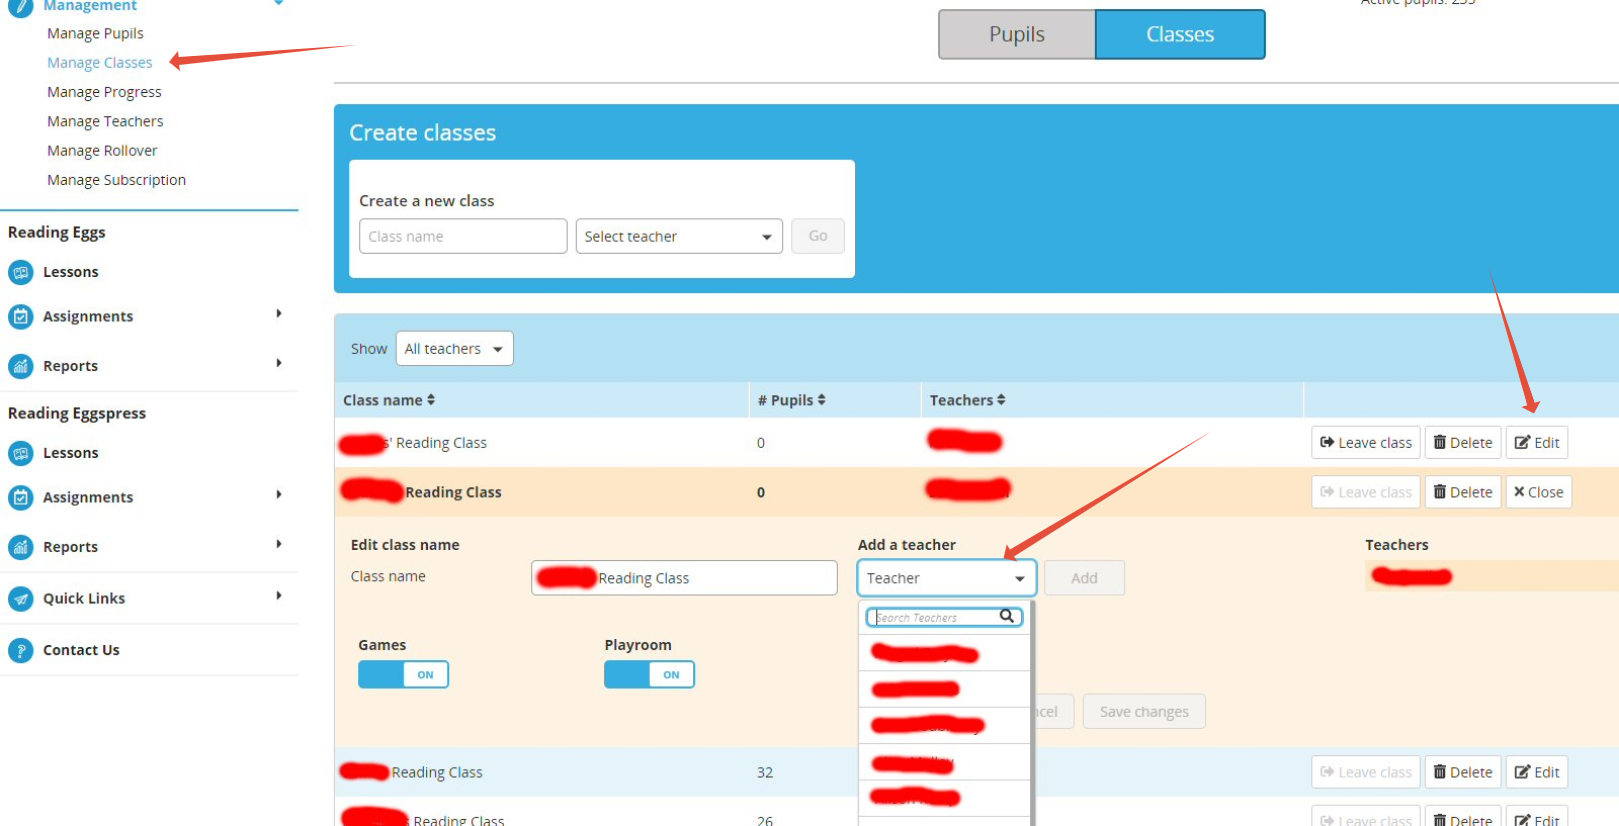This screenshot has height=826, width=1619.
Task: Click the Save changes button
Action: coord(1144,712)
